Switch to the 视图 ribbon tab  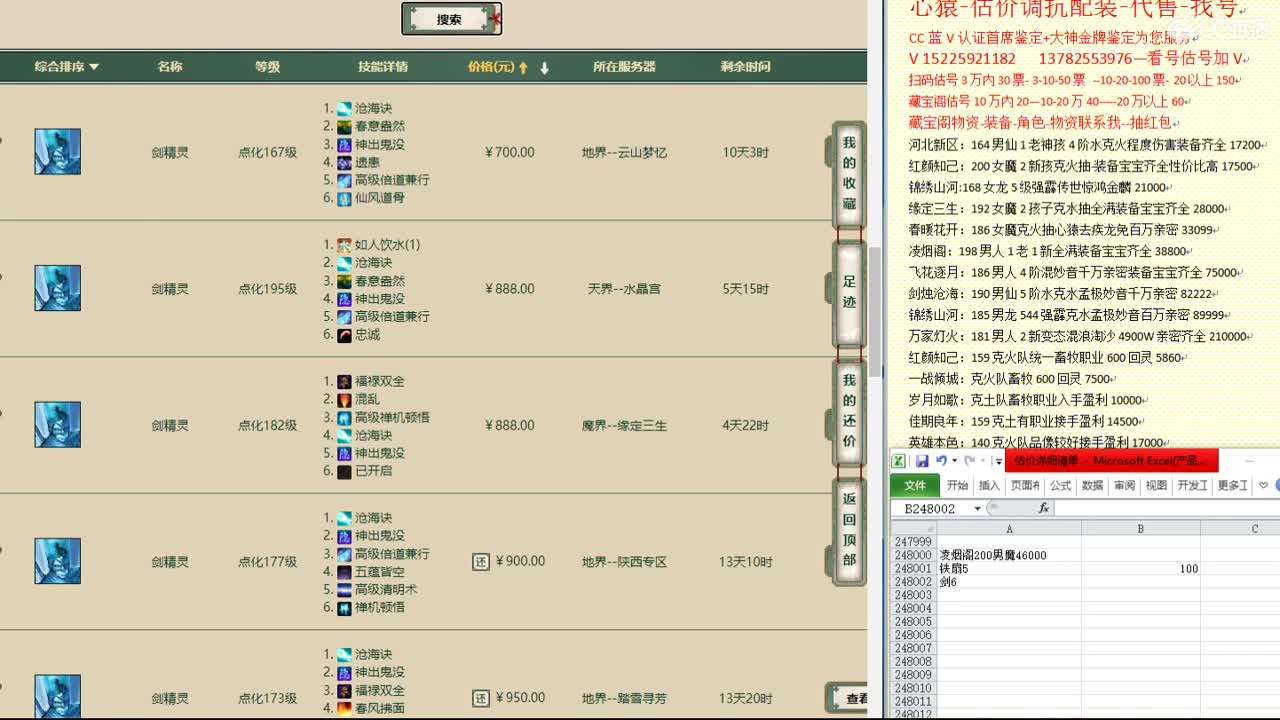1157,485
